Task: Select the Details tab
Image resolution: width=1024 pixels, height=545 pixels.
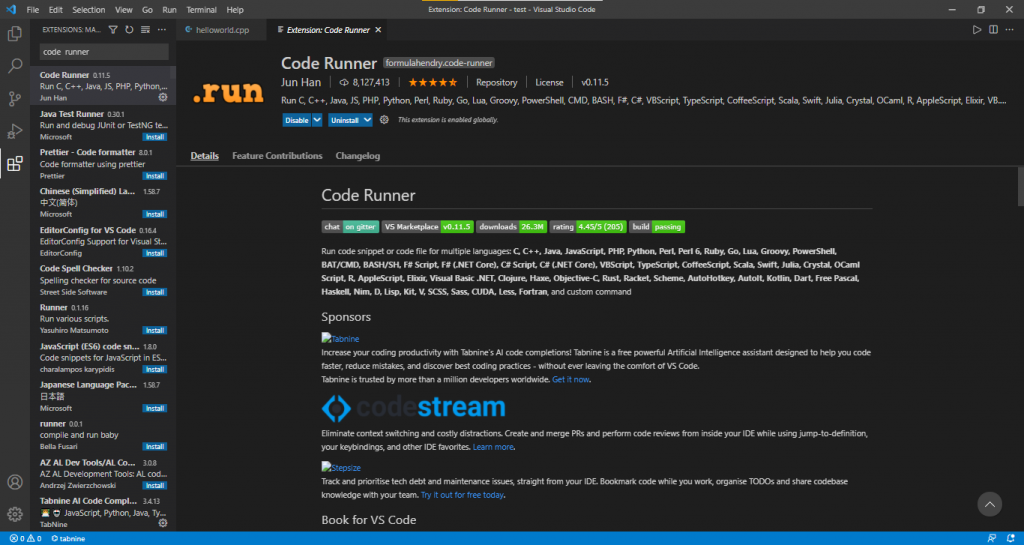Action: point(204,156)
